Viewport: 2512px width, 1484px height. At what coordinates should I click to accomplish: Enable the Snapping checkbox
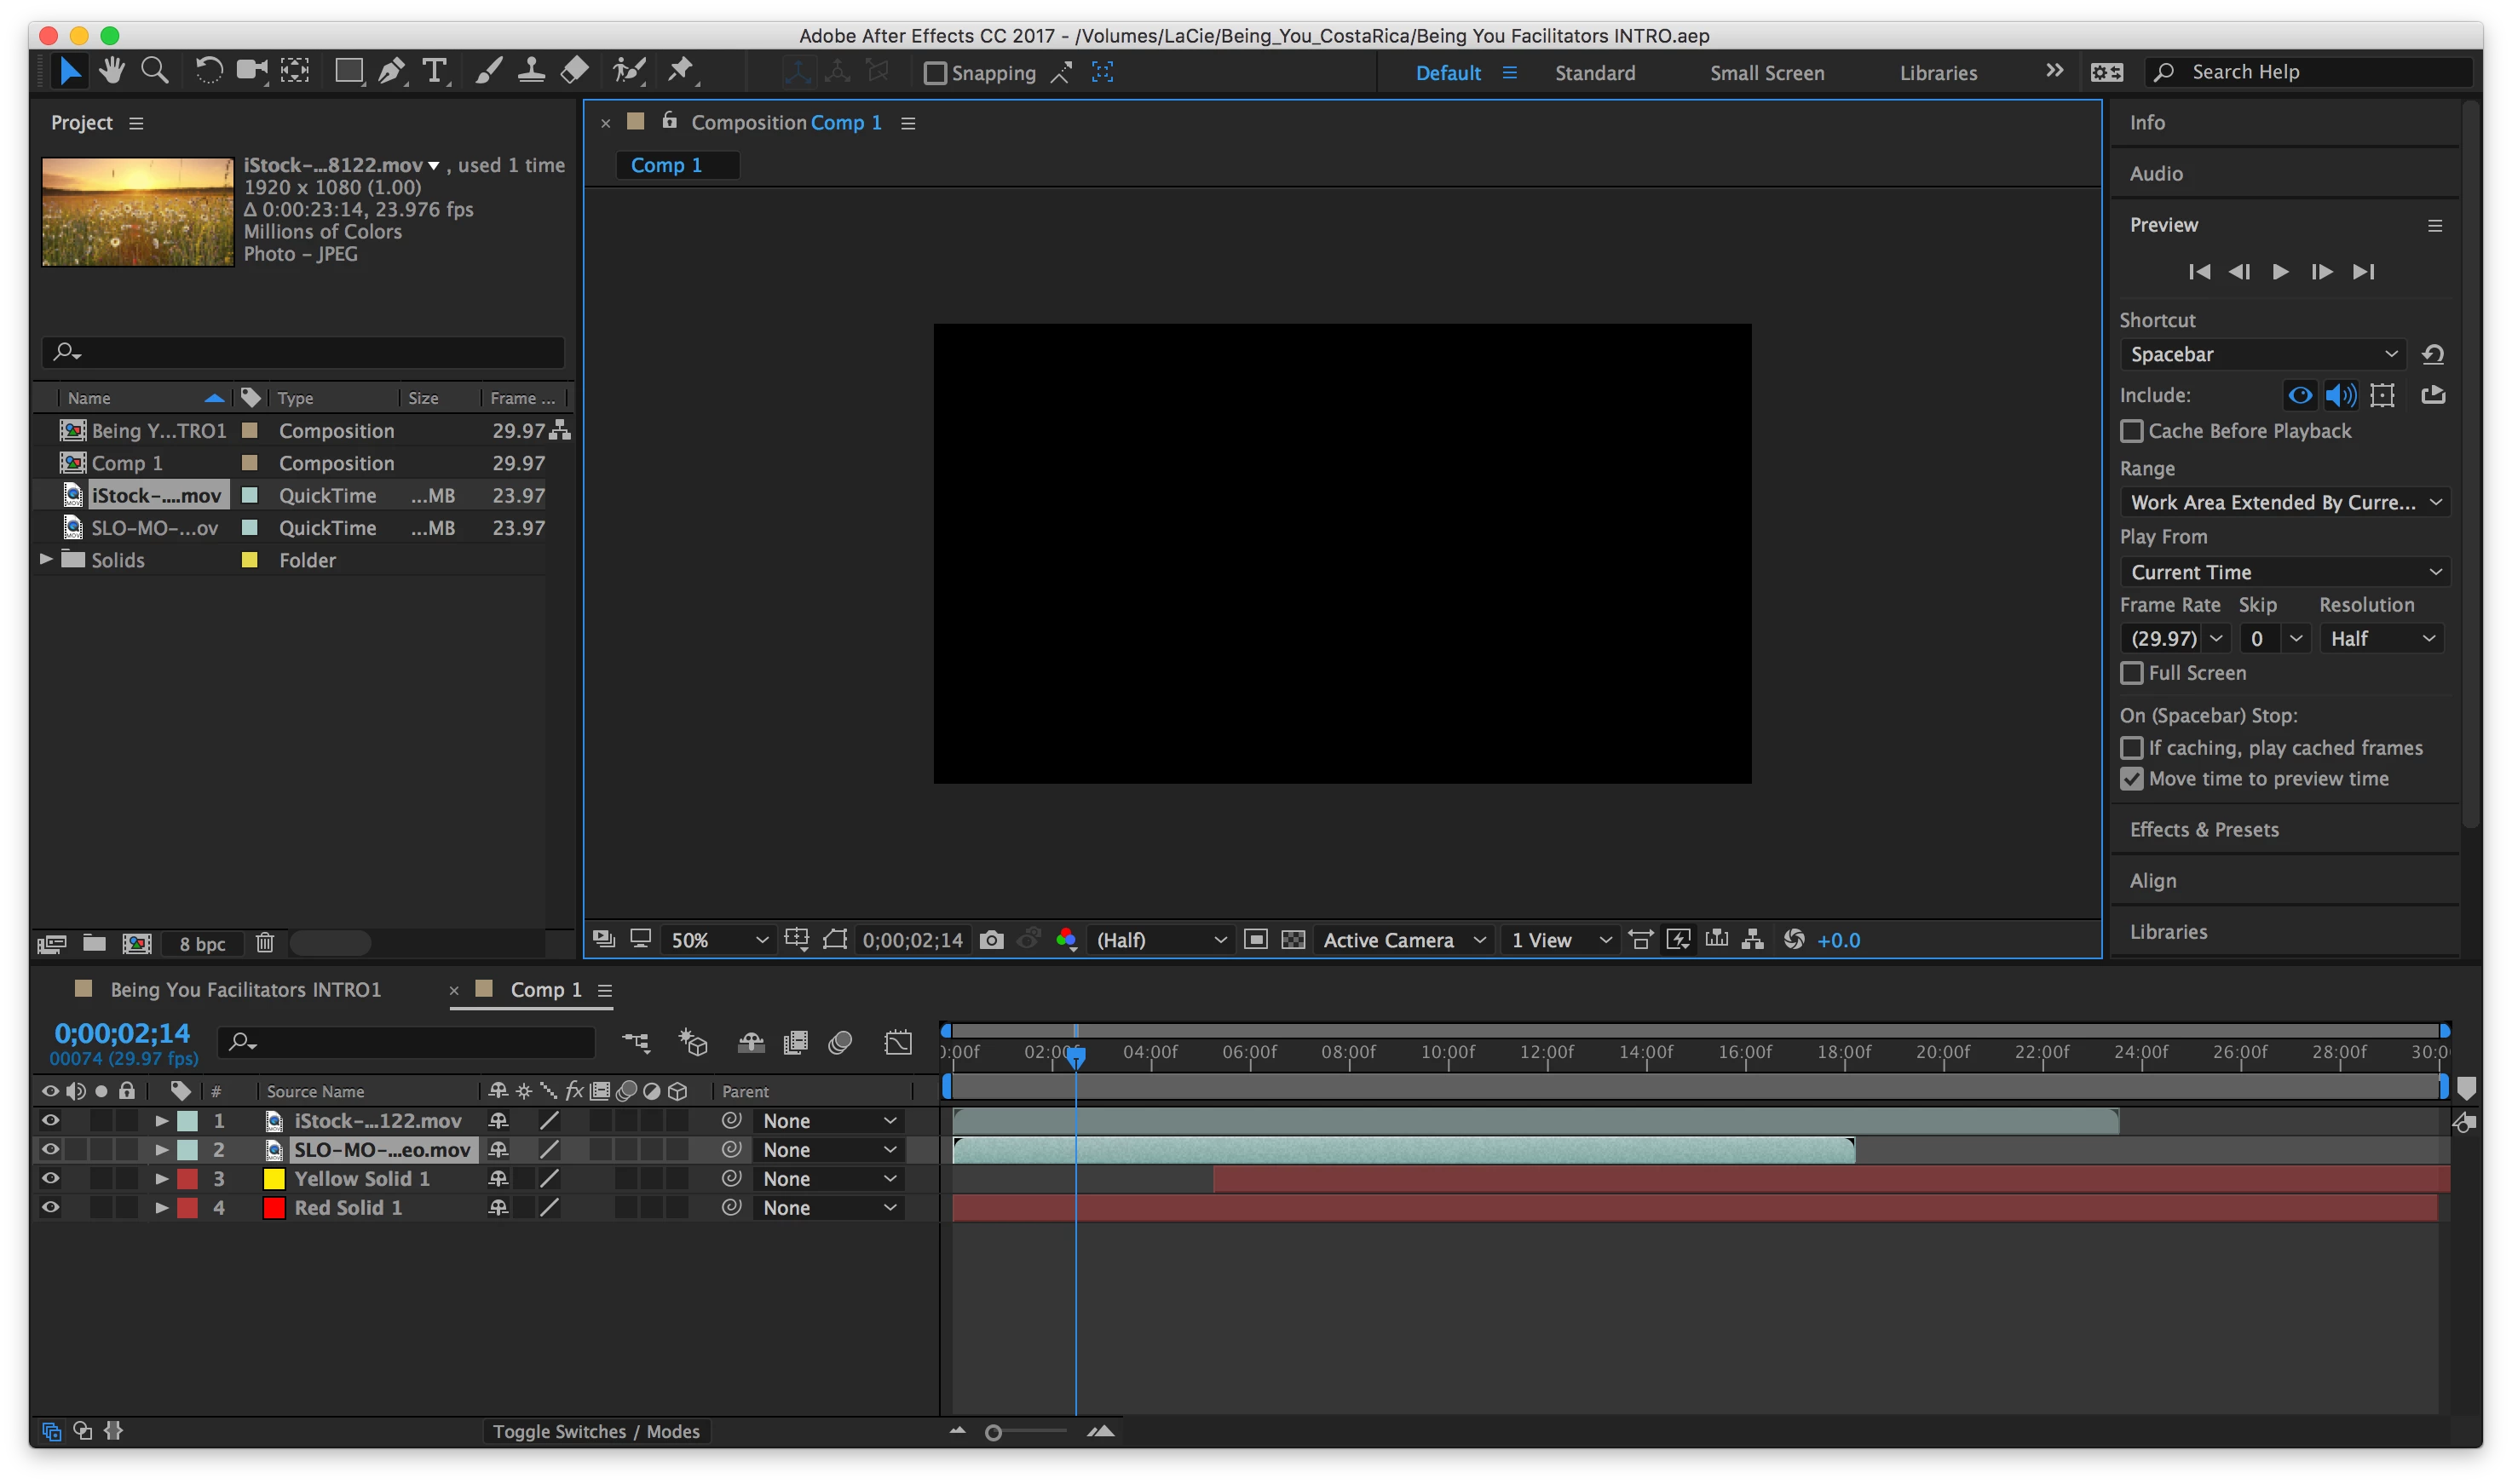(x=935, y=73)
